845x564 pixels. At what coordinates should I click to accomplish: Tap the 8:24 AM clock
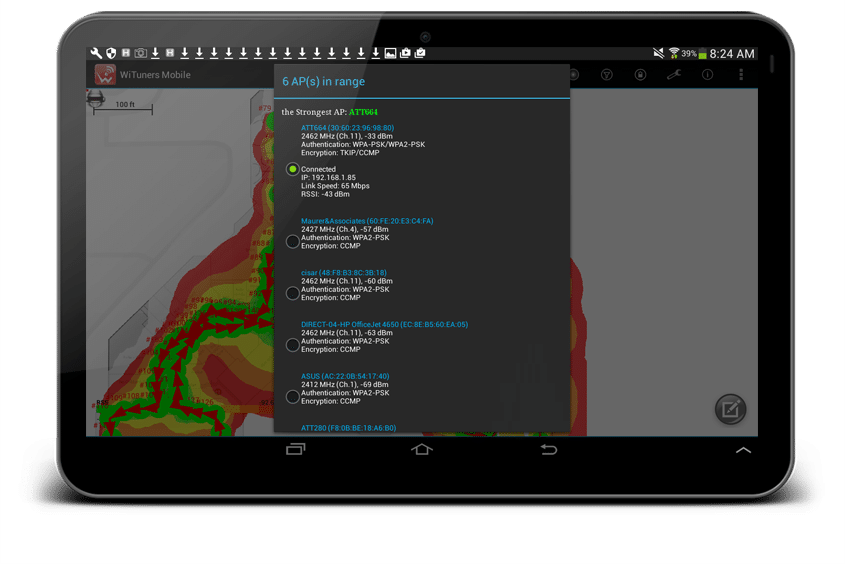pyautogui.click(x=732, y=53)
